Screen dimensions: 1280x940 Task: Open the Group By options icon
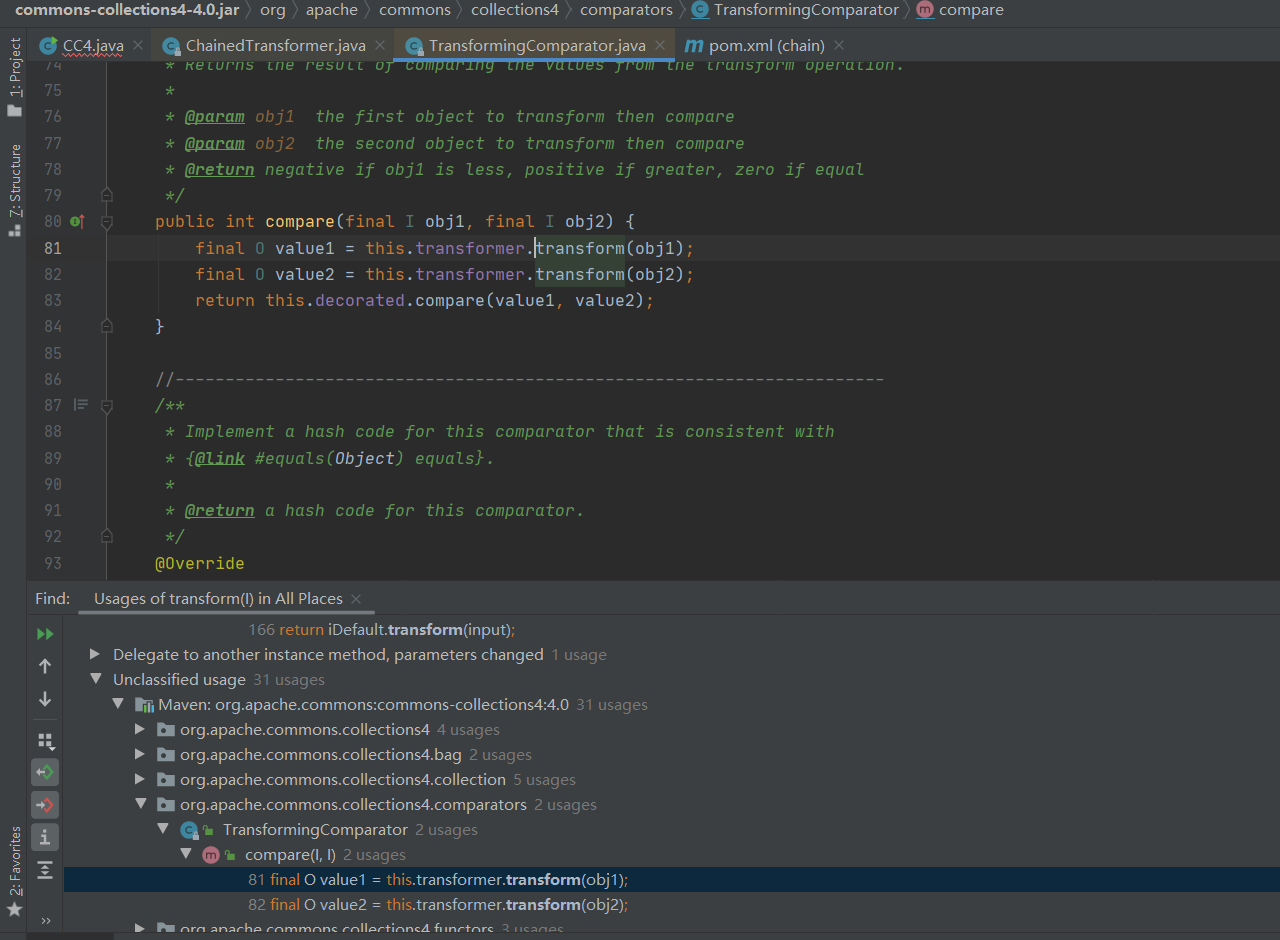pyautogui.click(x=45, y=741)
